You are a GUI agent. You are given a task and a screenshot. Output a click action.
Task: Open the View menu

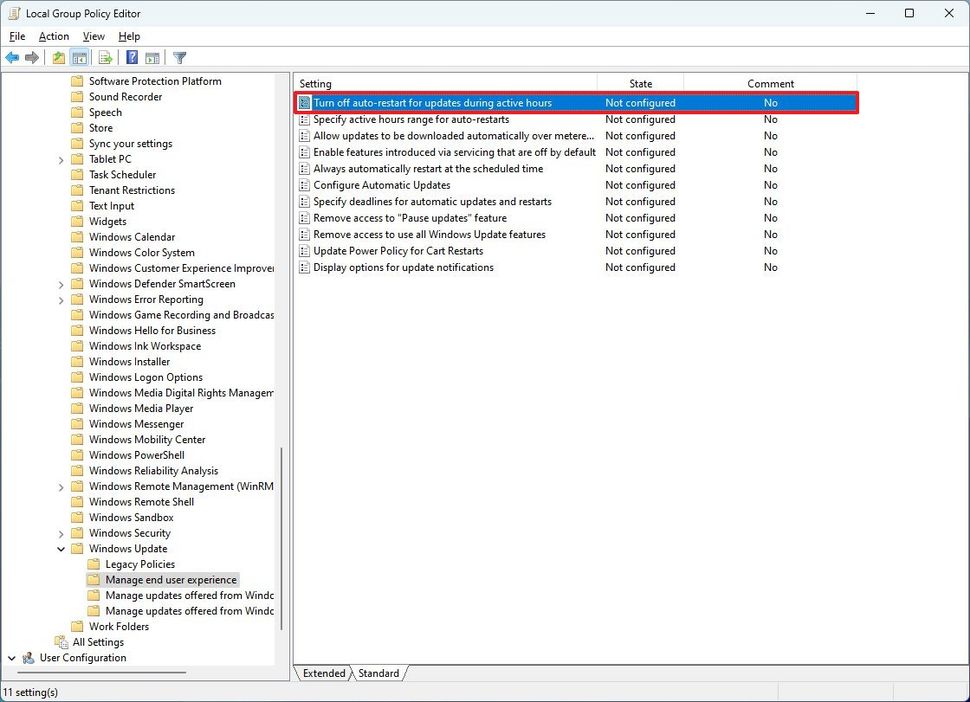point(93,36)
